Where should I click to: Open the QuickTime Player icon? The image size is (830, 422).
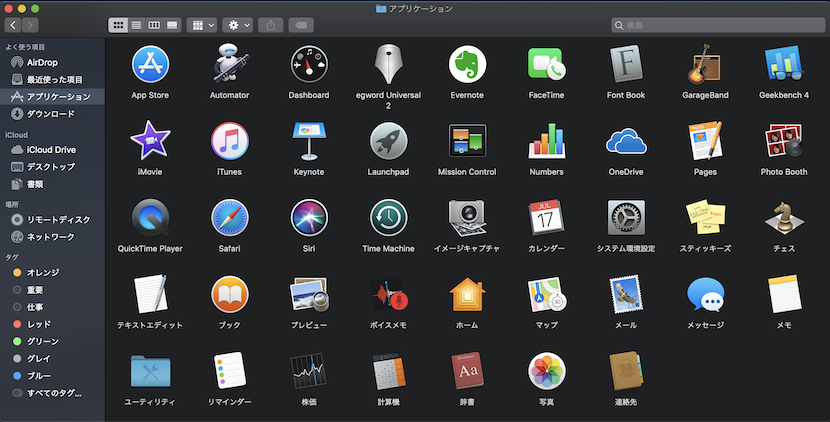point(150,218)
